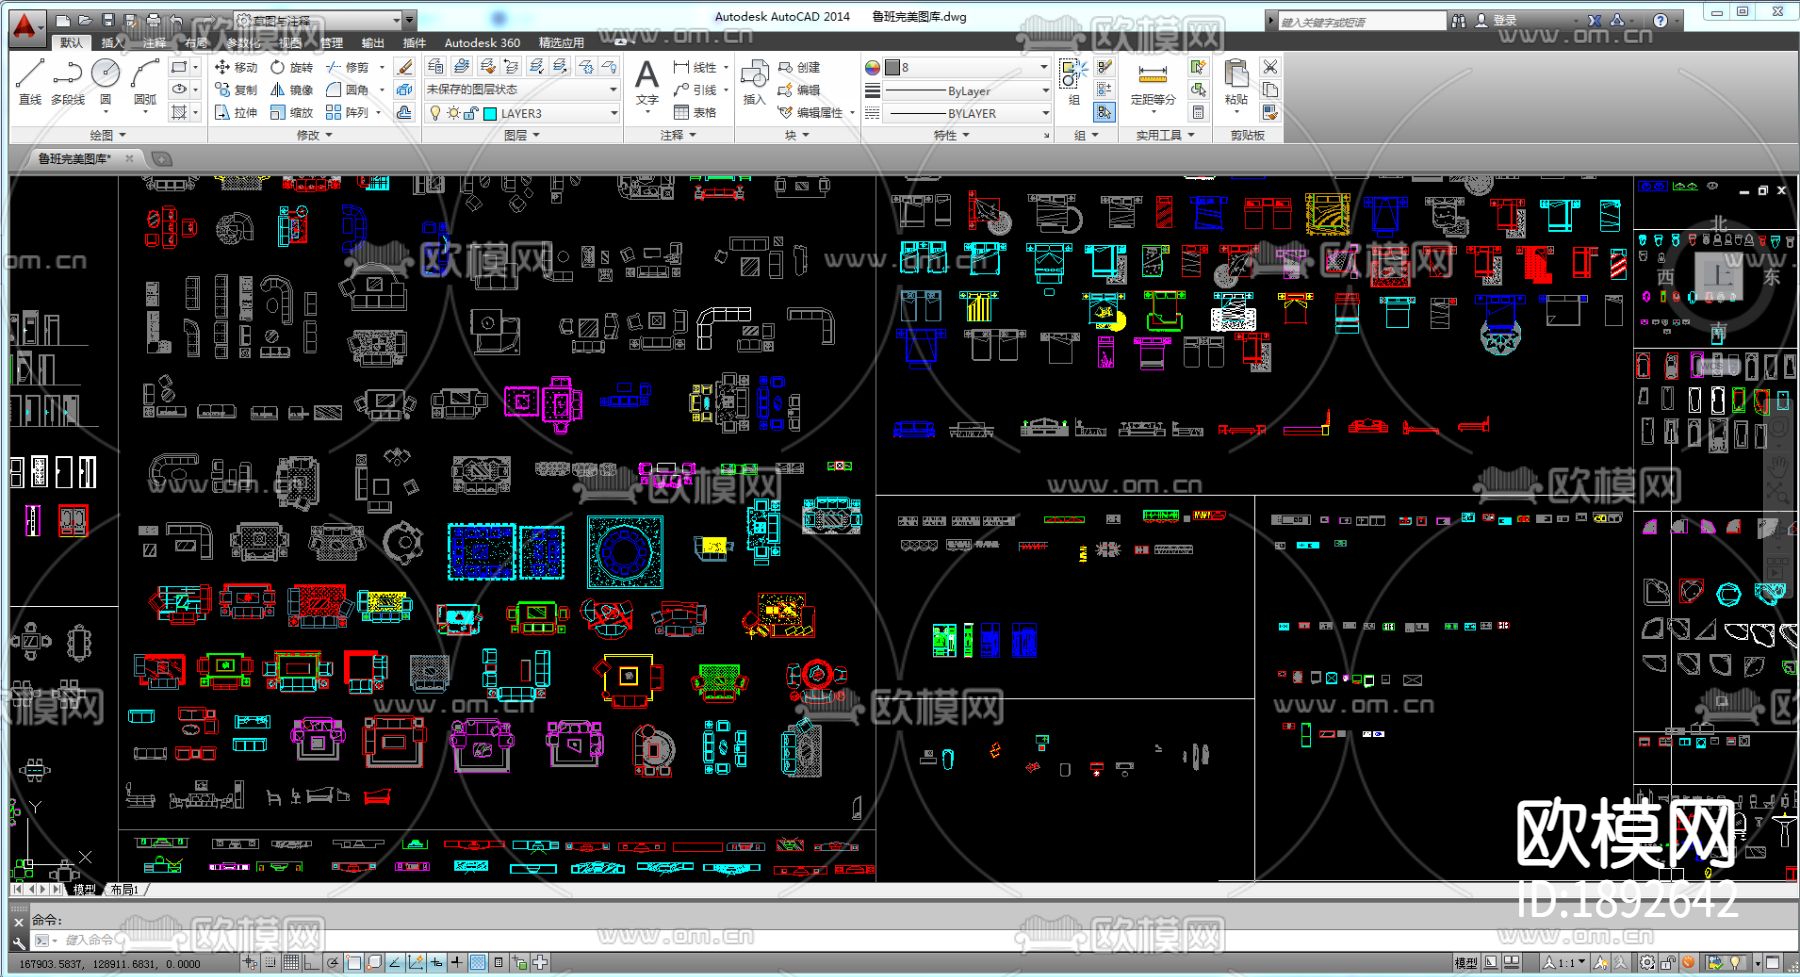Toggle Polar tracking in status bar
Viewport: 1800px width, 977px height.
333,963
